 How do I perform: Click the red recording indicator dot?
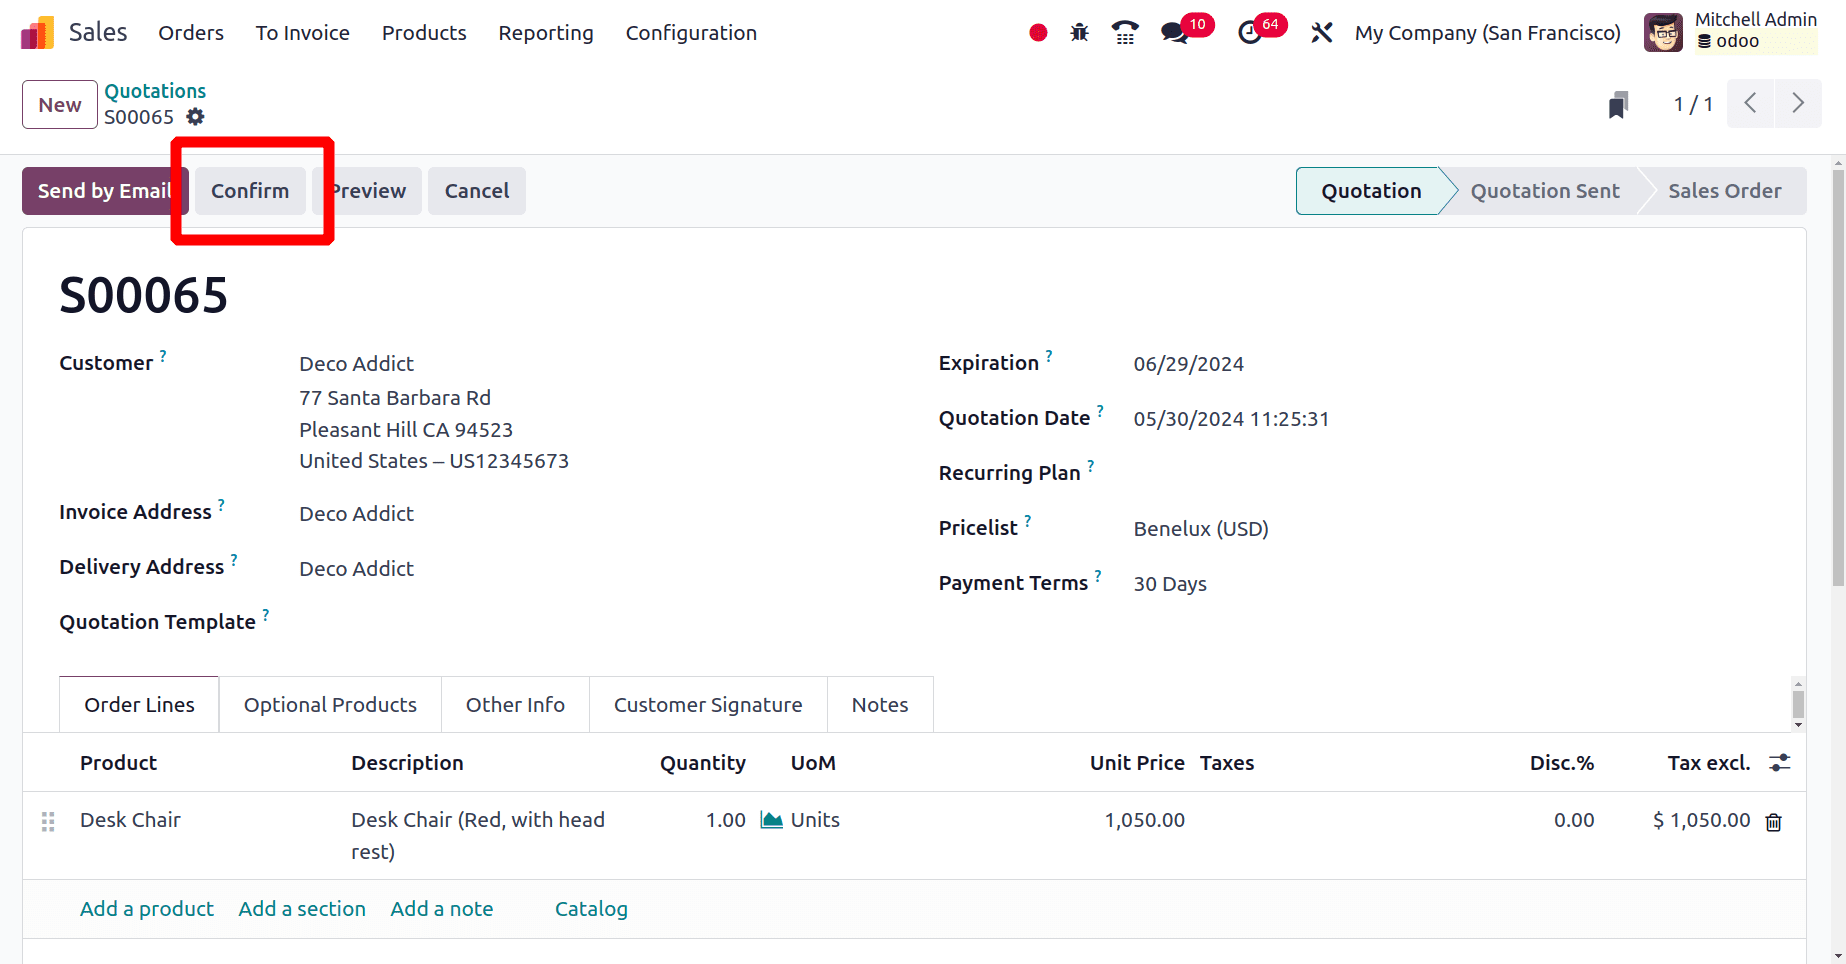(1038, 33)
